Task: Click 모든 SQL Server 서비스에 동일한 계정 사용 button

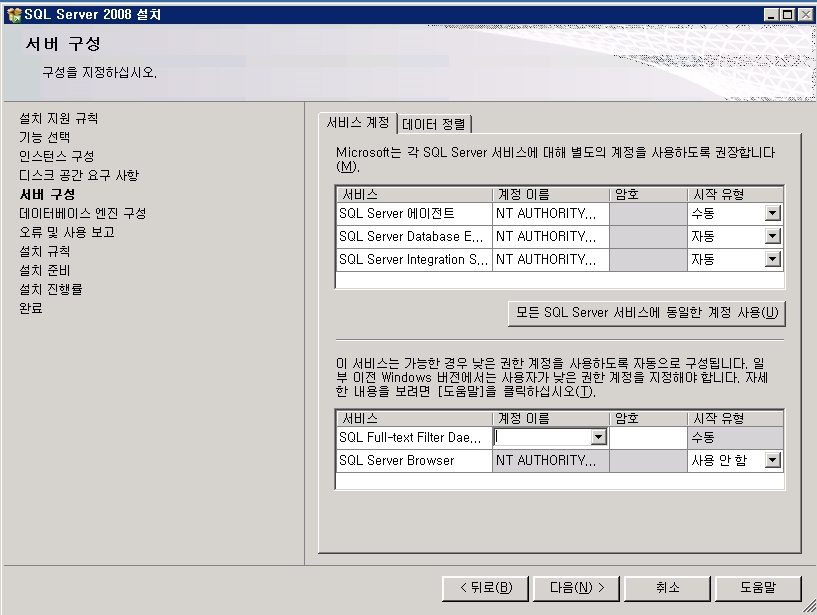Action: [647, 313]
